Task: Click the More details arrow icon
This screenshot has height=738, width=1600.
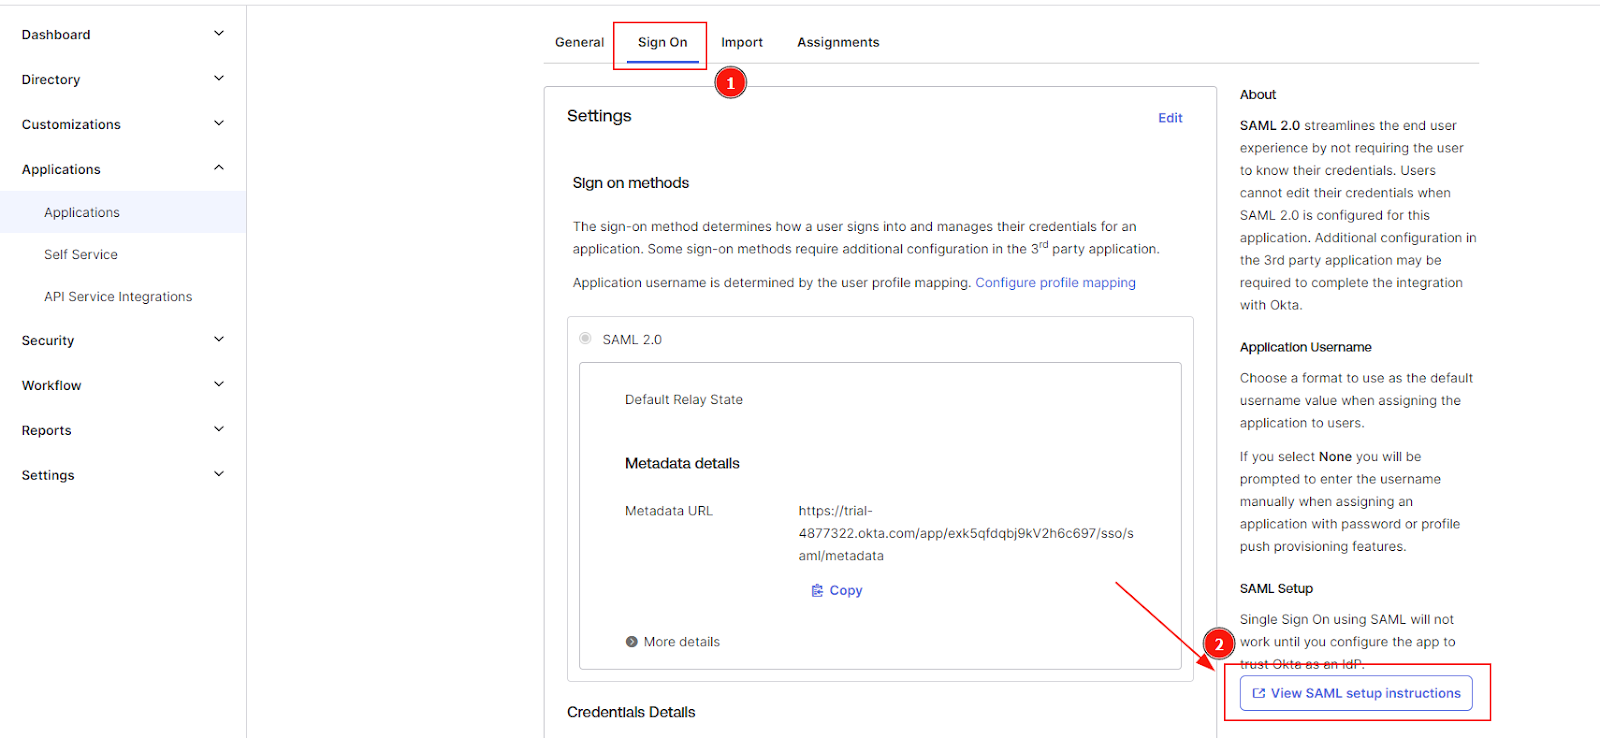Action: pos(631,642)
